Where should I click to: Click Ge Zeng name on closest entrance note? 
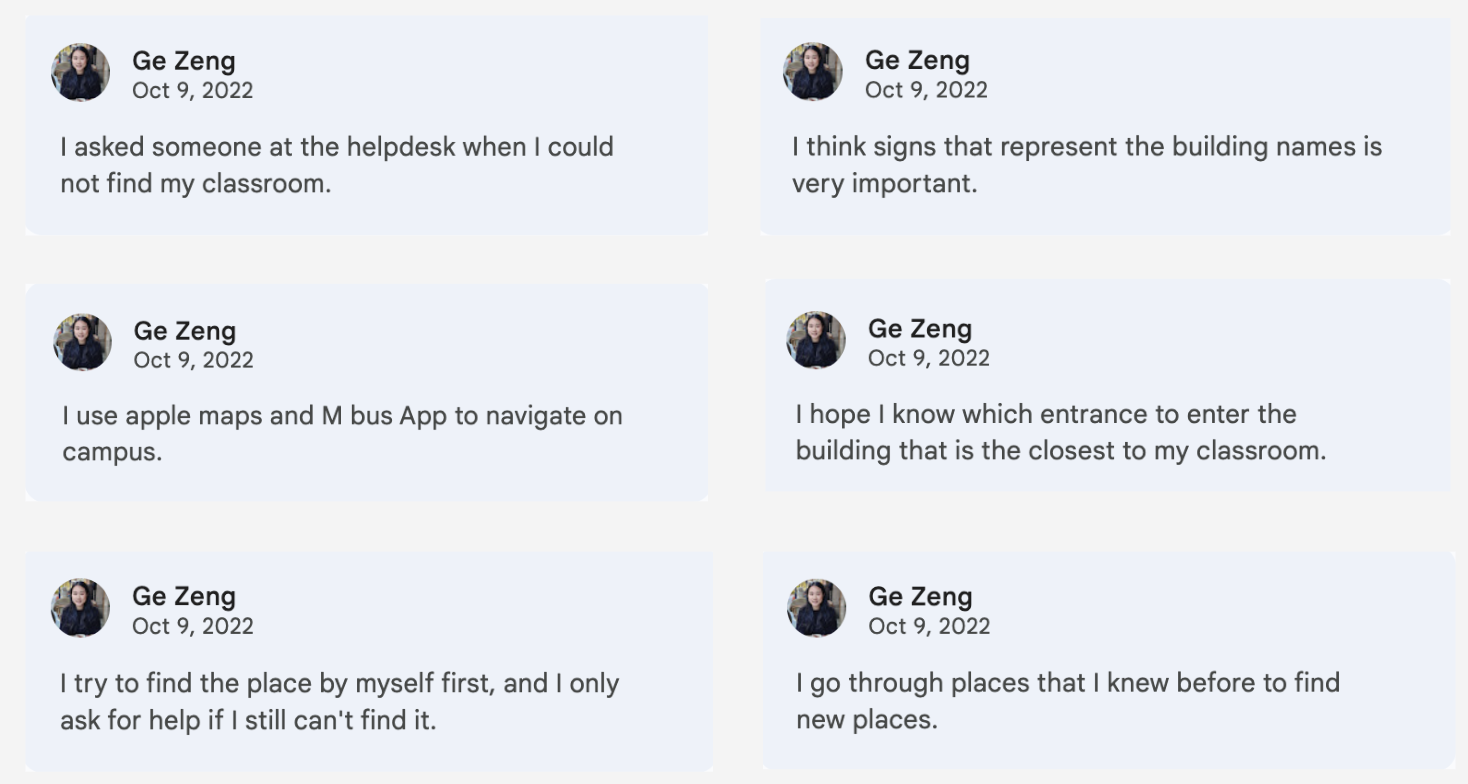click(x=920, y=329)
